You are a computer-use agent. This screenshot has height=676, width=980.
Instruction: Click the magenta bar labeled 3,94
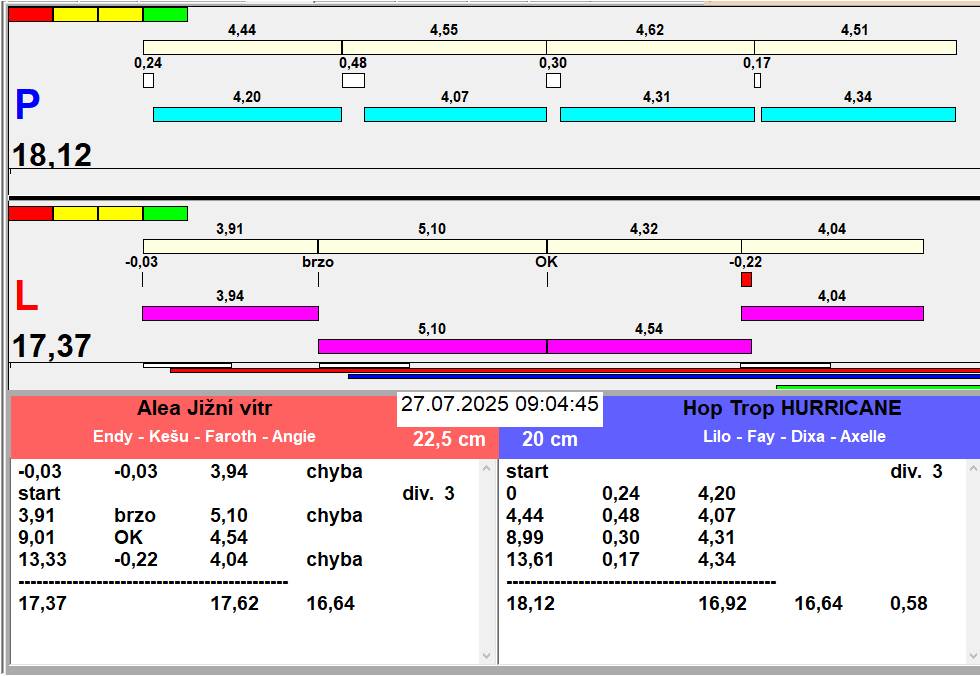click(231, 313)
